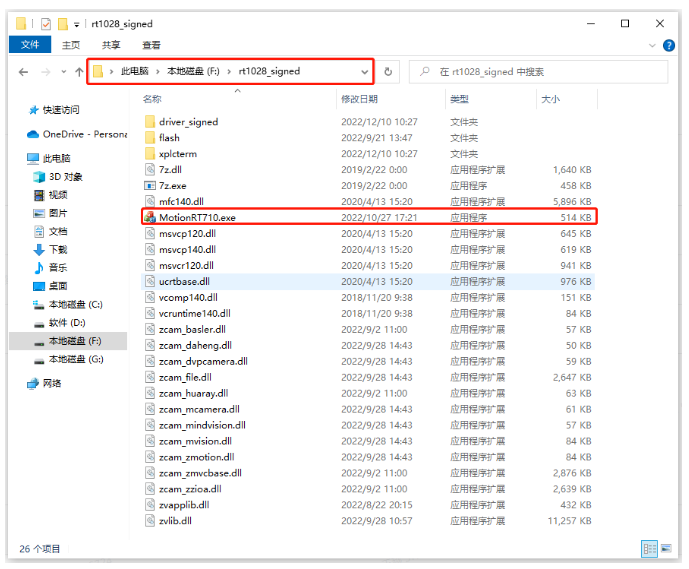The width and height of the screenshot is (689, 569).
Task: Select the msvcr120.dll file icon
Action: 150,265
